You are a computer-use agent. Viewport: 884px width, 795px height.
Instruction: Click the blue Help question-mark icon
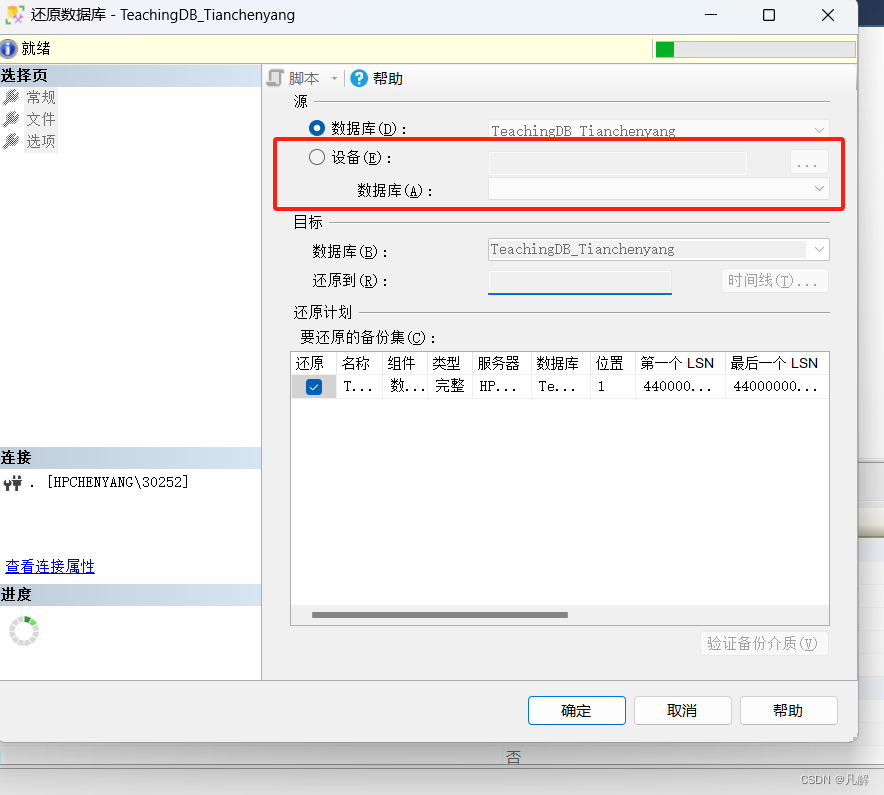point(359,78)
